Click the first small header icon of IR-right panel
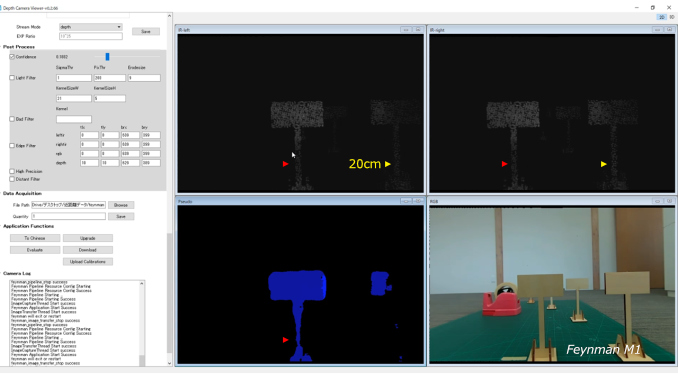Image resolution: width=678 pixels, height=381 pixels. (657, 30)
